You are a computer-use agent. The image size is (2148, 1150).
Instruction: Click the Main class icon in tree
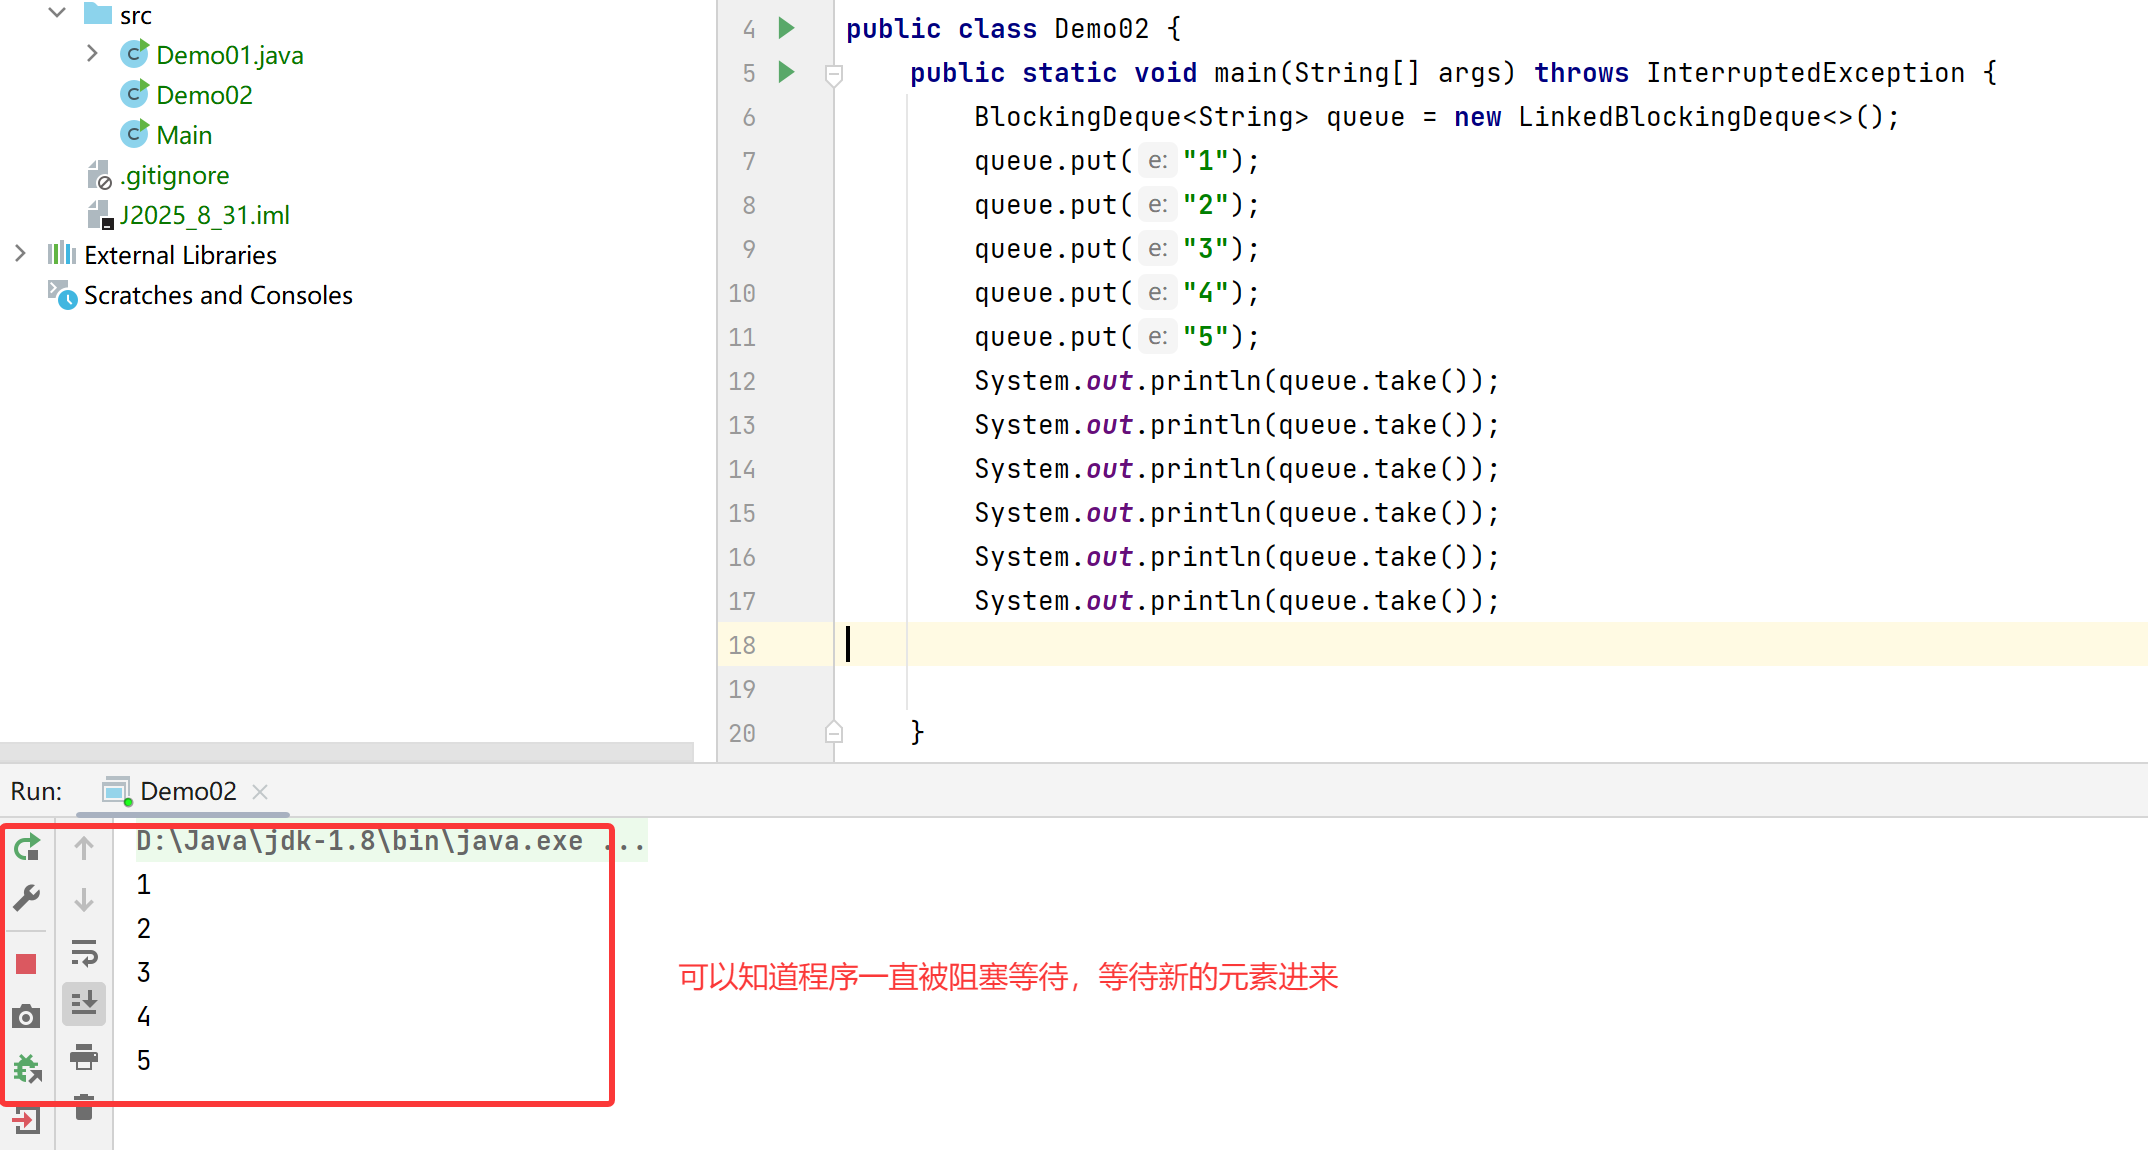point(134,134)
